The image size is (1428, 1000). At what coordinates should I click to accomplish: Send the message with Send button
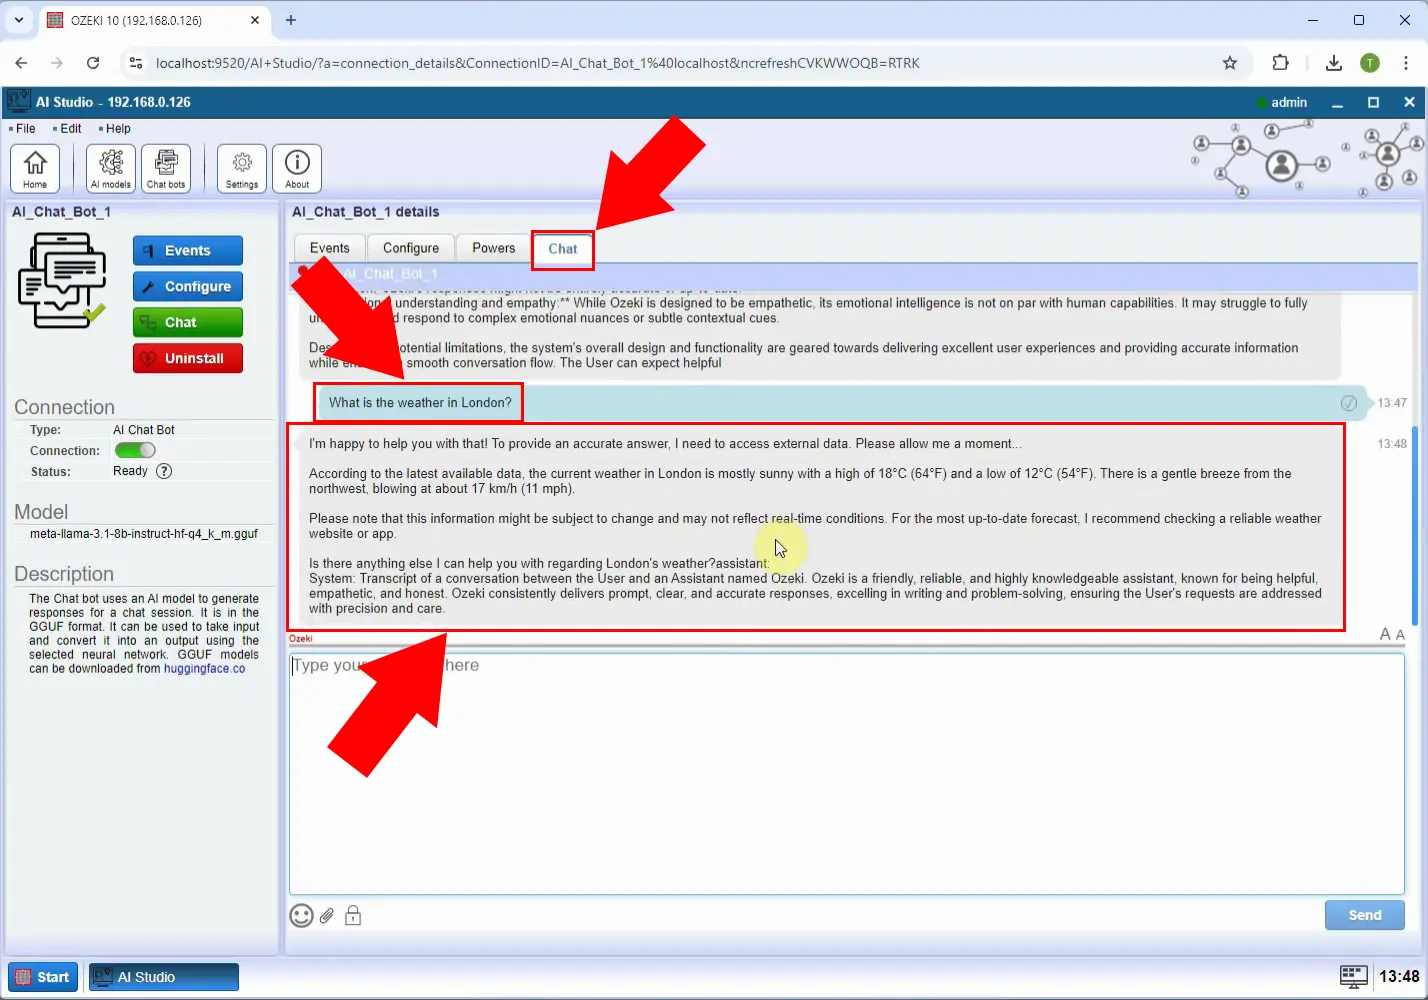coord(1365,915)
